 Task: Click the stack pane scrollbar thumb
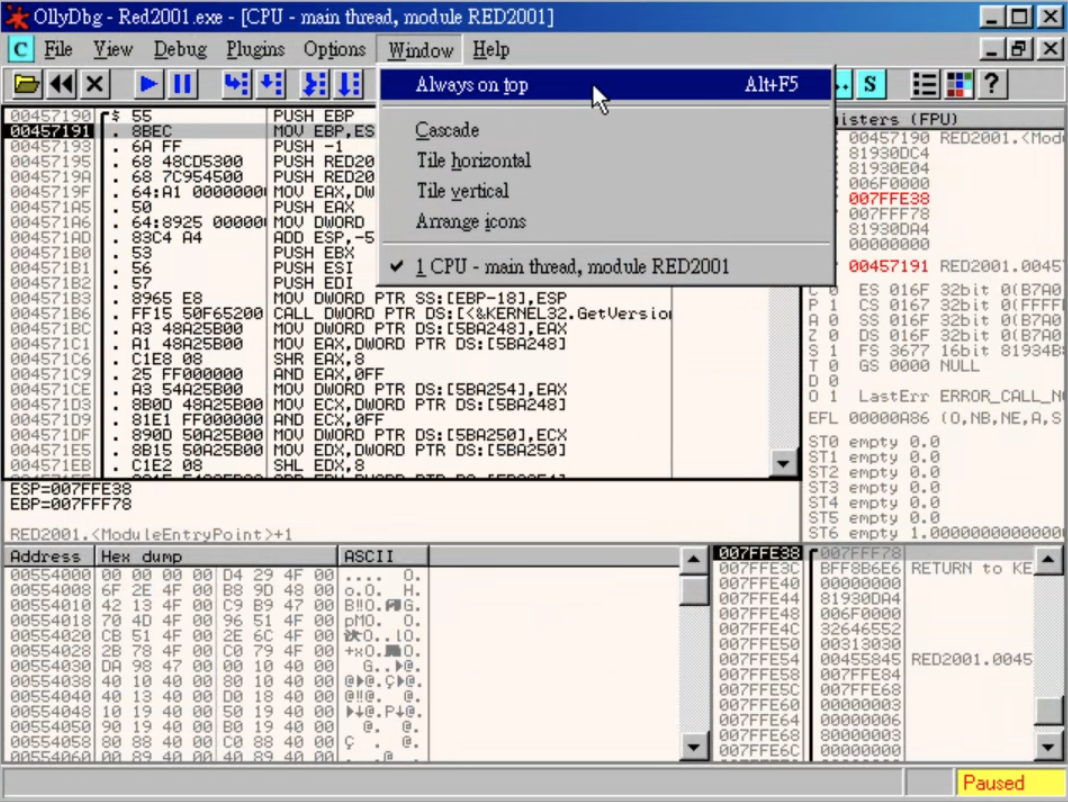tap(1048, 712)
